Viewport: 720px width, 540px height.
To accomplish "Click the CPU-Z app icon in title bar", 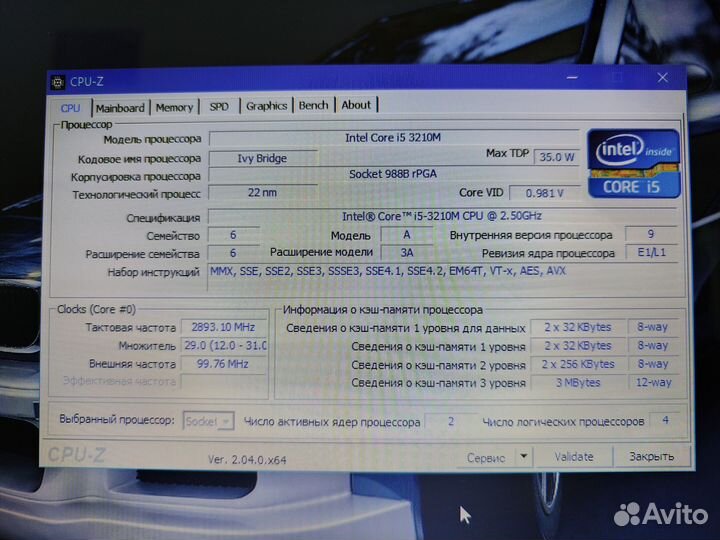I will [x=57, y=82].
